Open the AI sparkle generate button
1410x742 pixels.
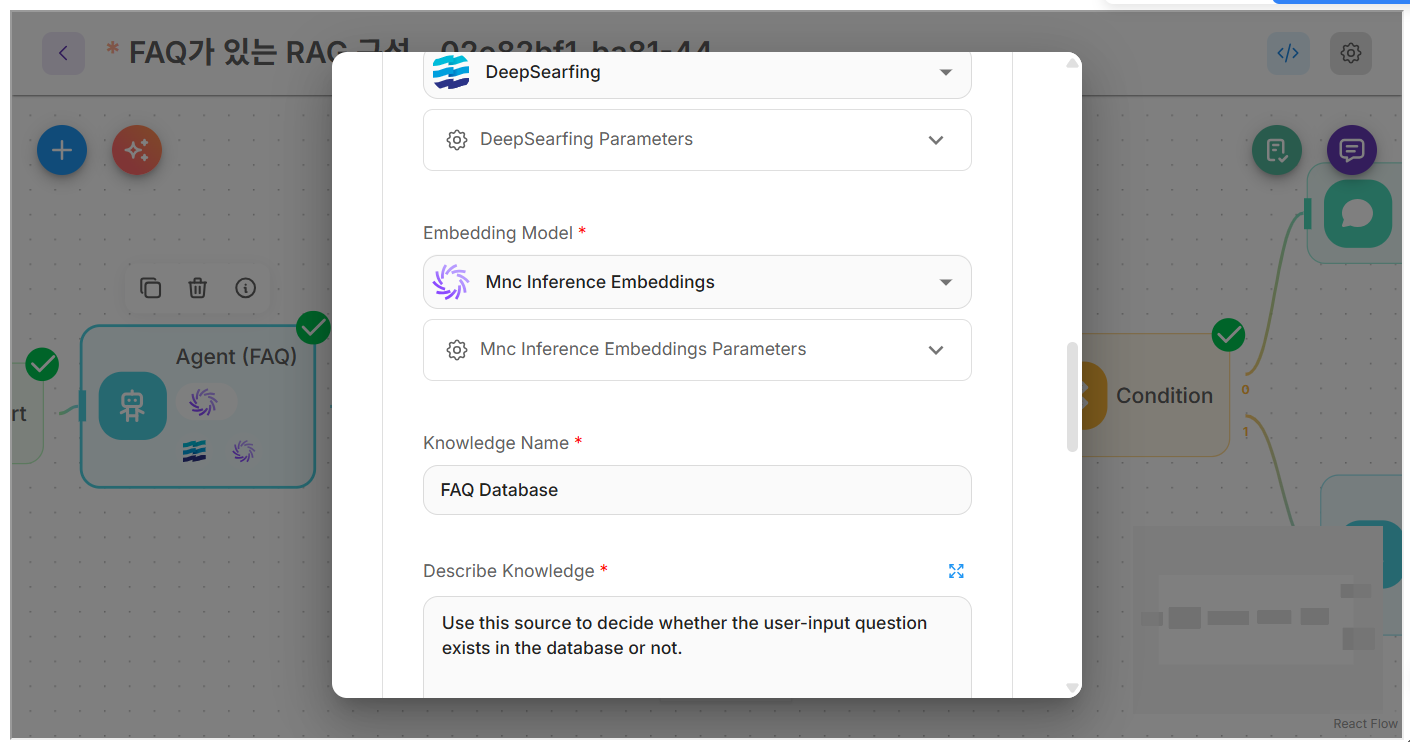click(x=137, y=151)
